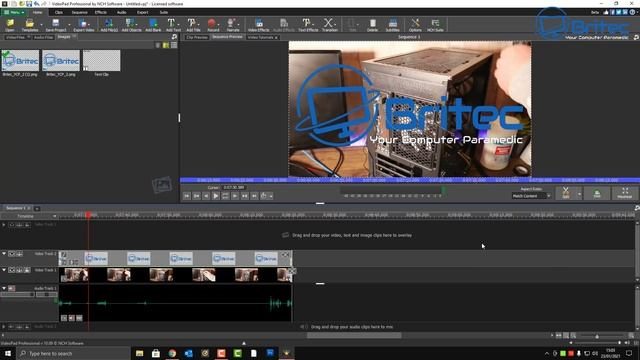
Task: Click the Transition toolbar icon
Action: click(329, 25)
